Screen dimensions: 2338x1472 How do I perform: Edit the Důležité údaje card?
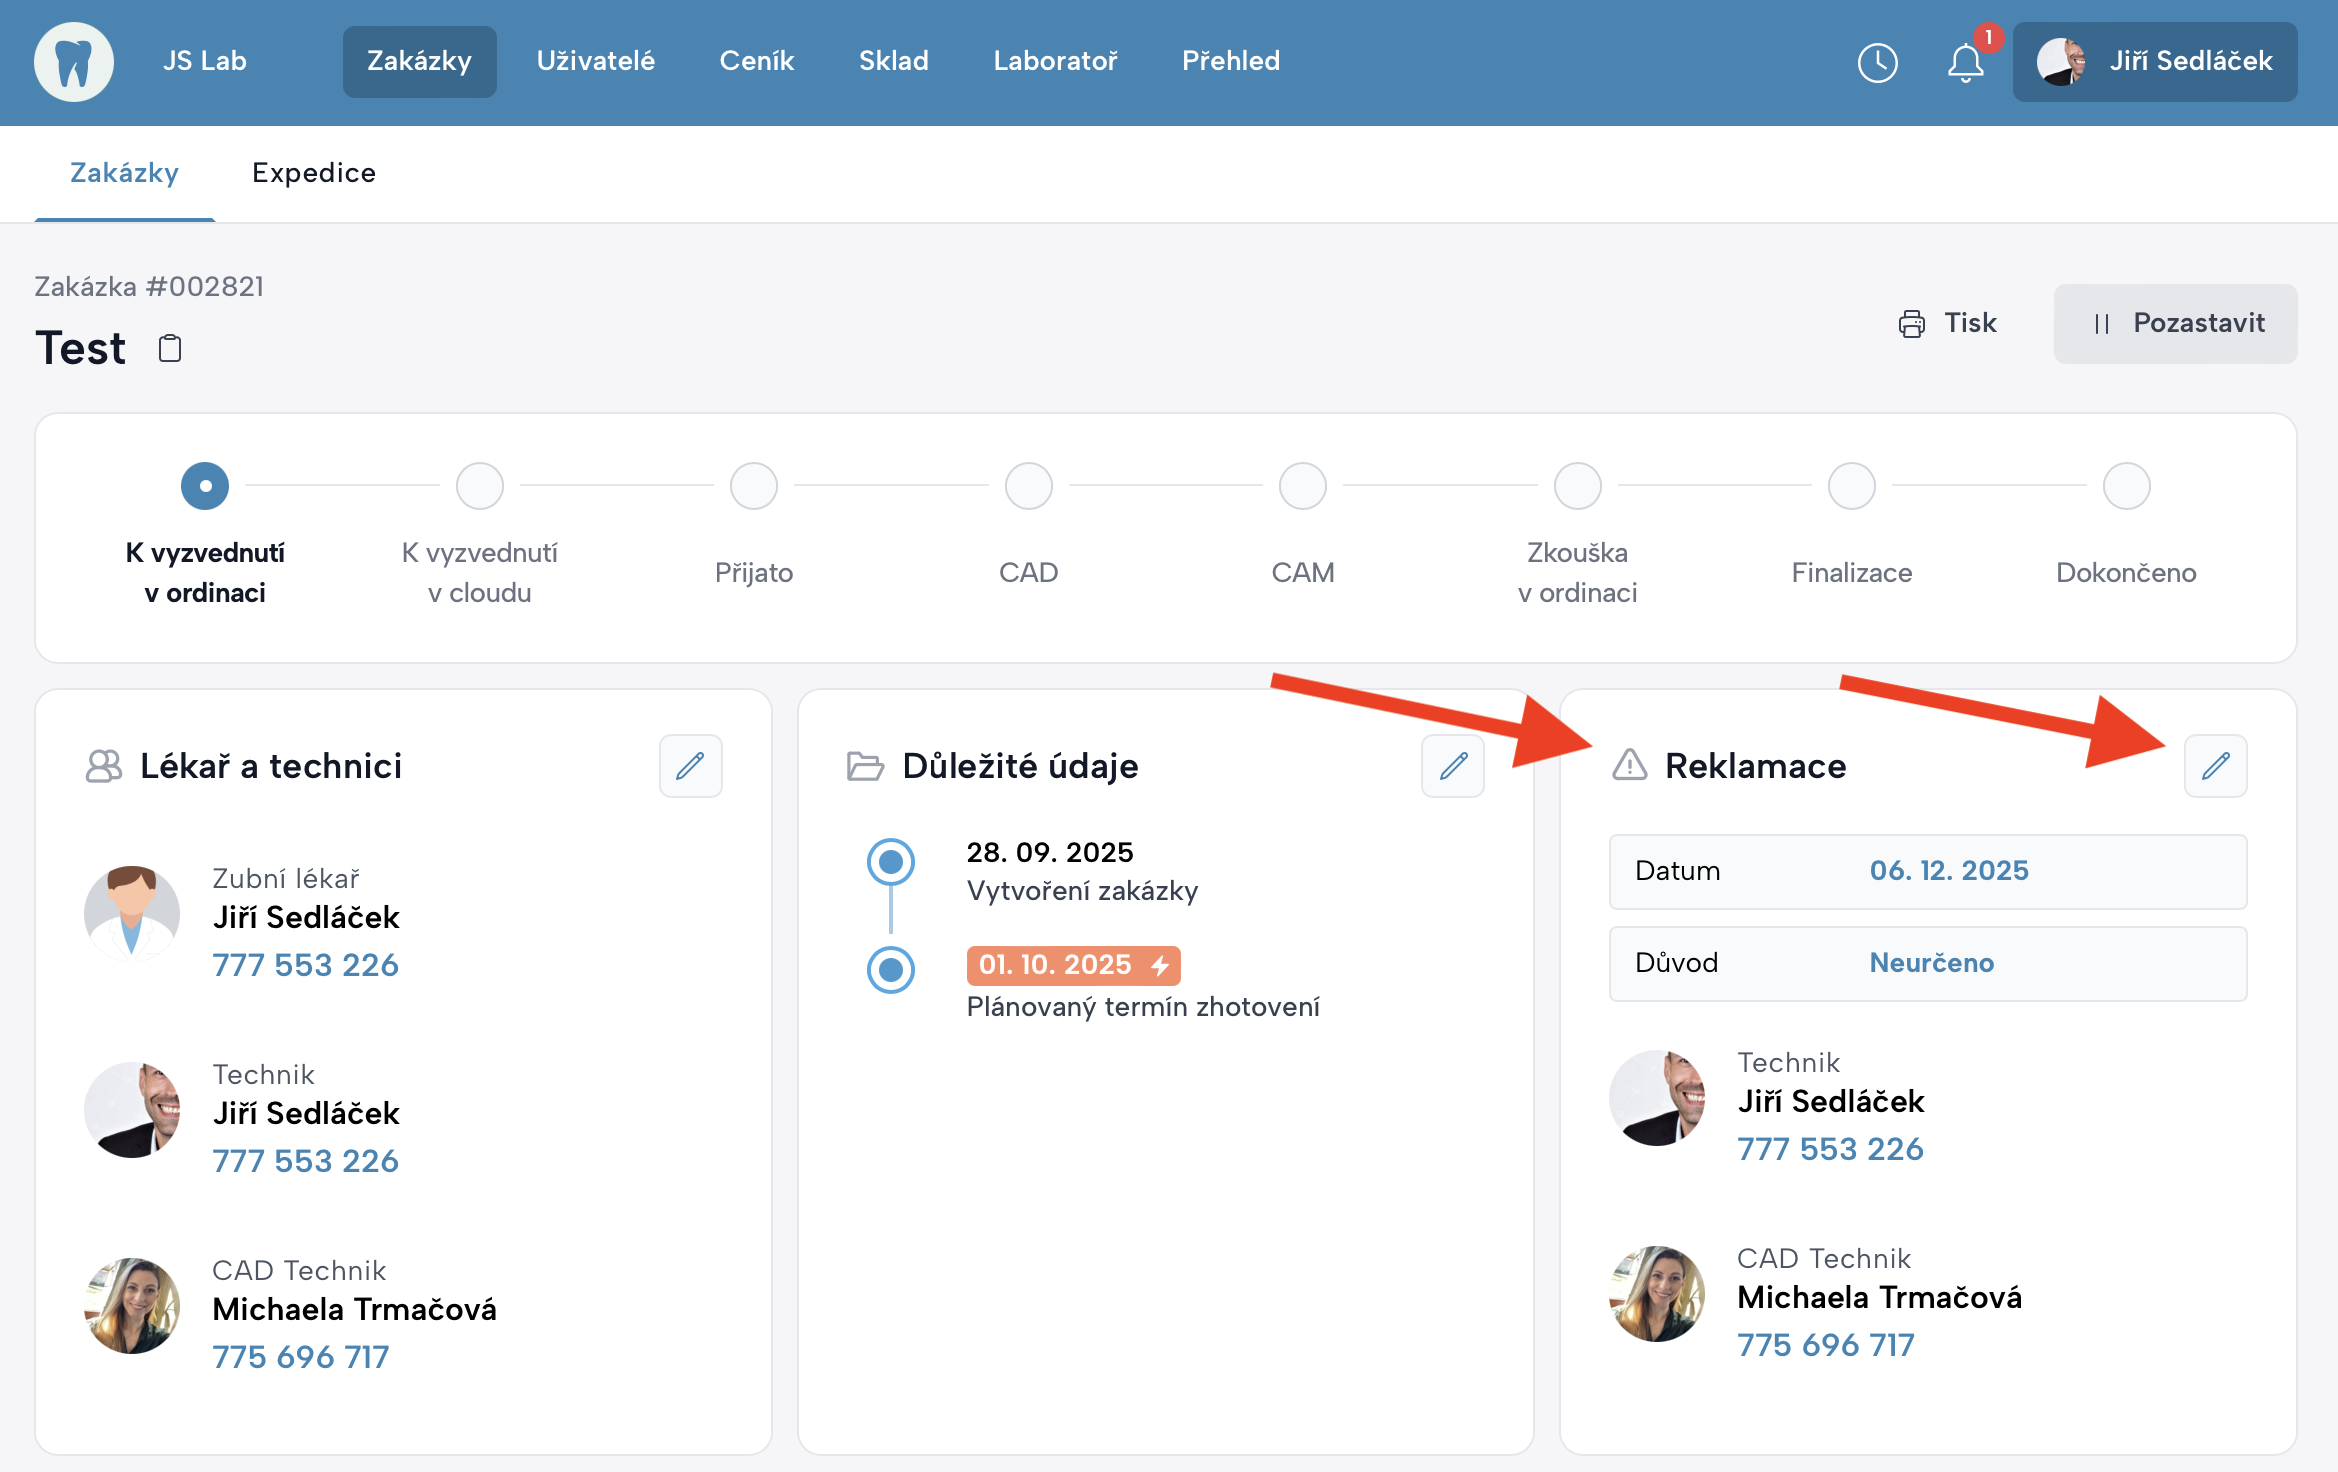[x=1452, y=766]
